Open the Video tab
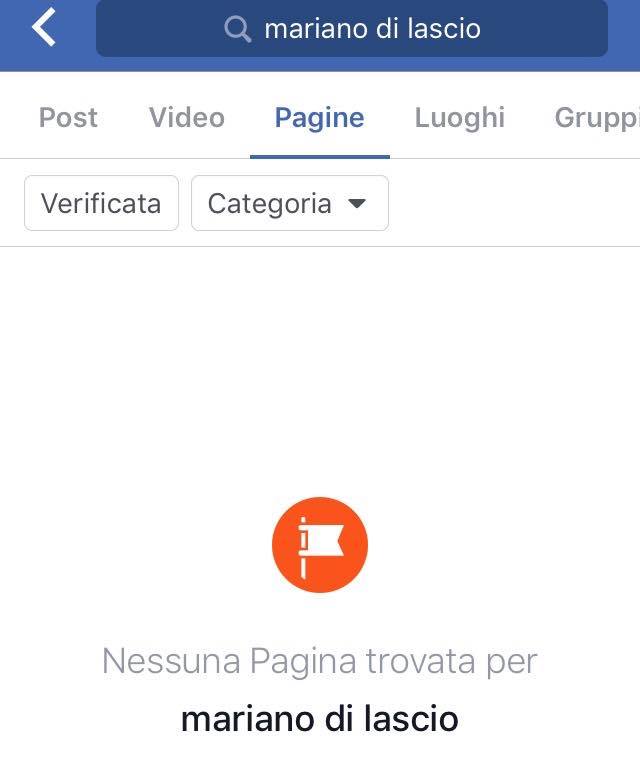 187,118
